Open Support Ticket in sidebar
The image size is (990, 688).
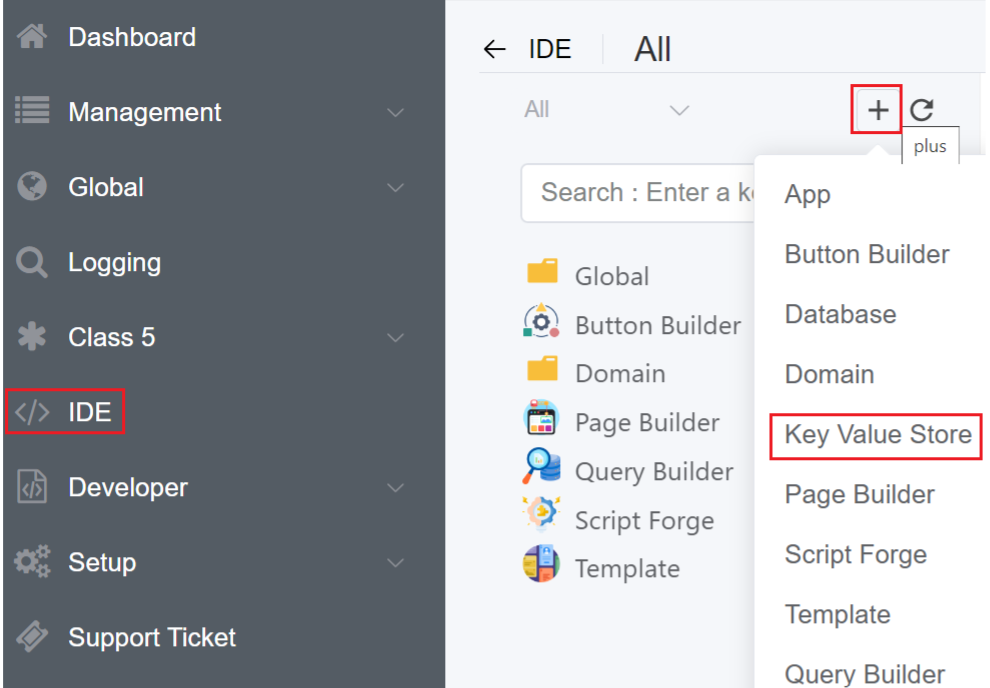(151, 637)
